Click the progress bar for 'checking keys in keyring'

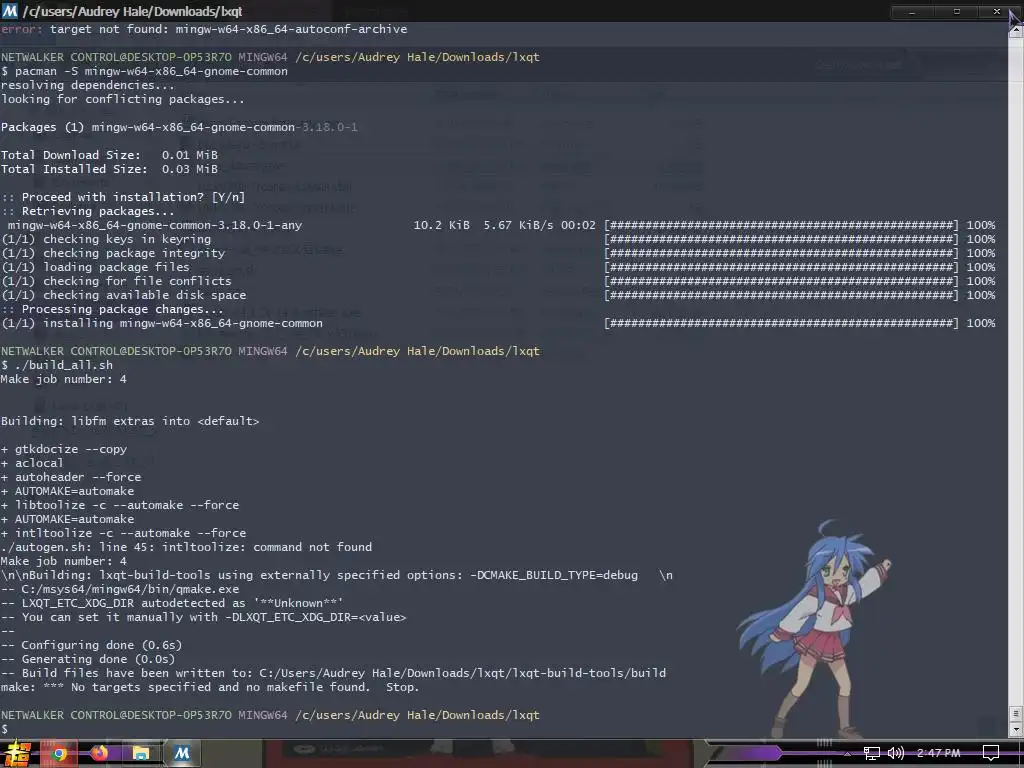pos(782,239)
